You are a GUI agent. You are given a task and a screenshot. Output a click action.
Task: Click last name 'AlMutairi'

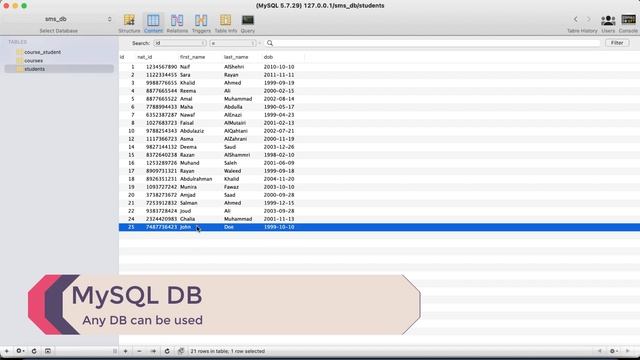[x=235, y=123]
